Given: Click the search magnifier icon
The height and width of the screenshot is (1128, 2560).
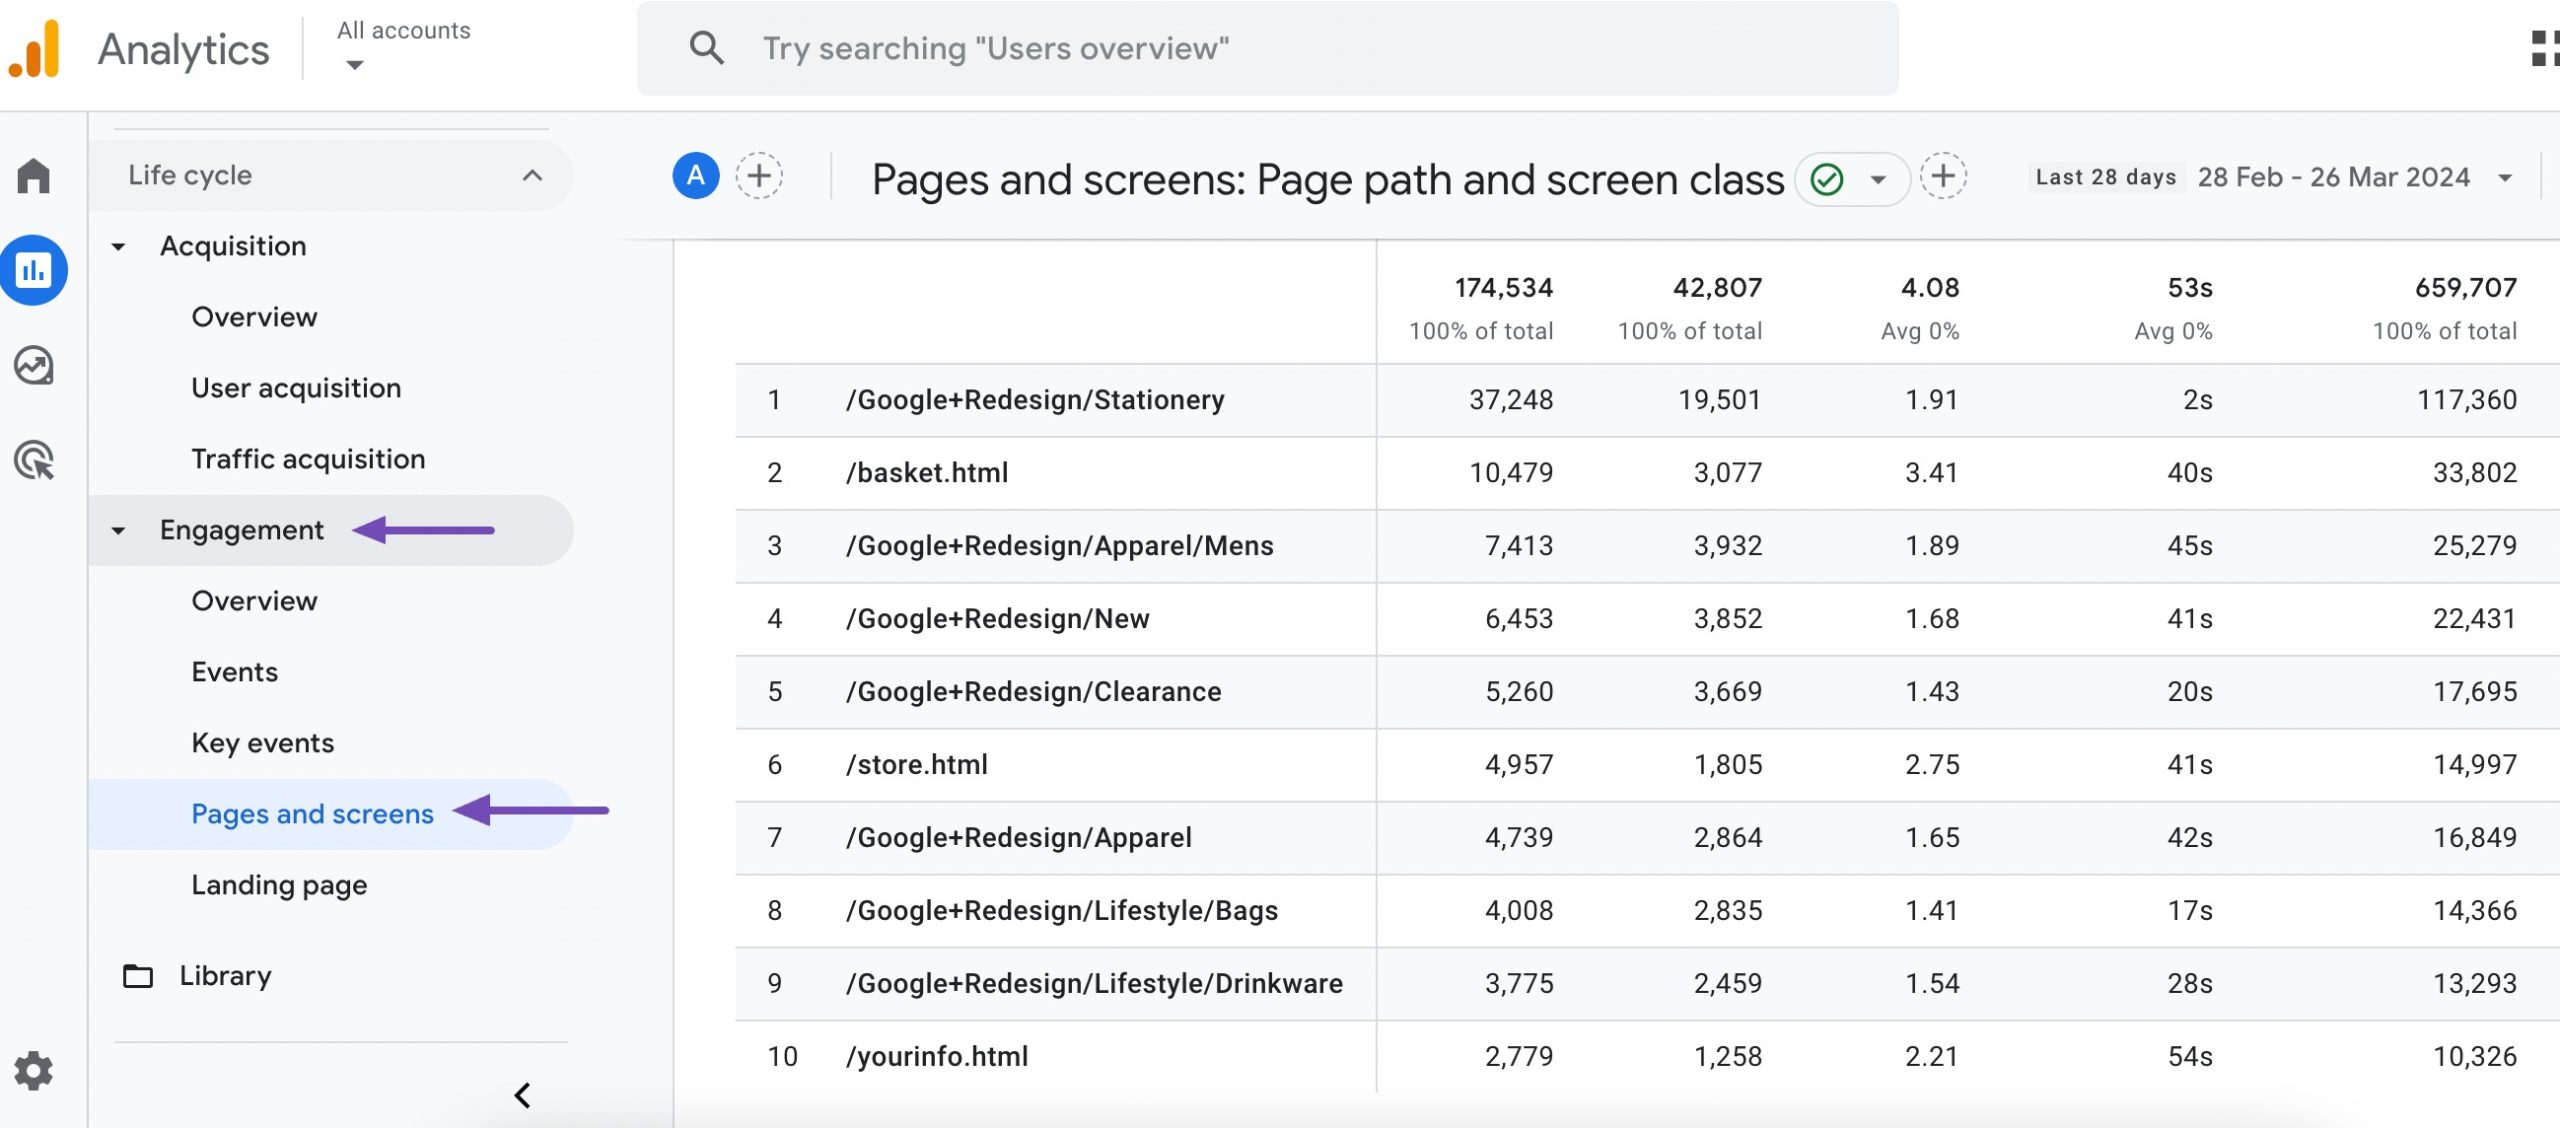Looking at the screenshot, I should point(705,46).
